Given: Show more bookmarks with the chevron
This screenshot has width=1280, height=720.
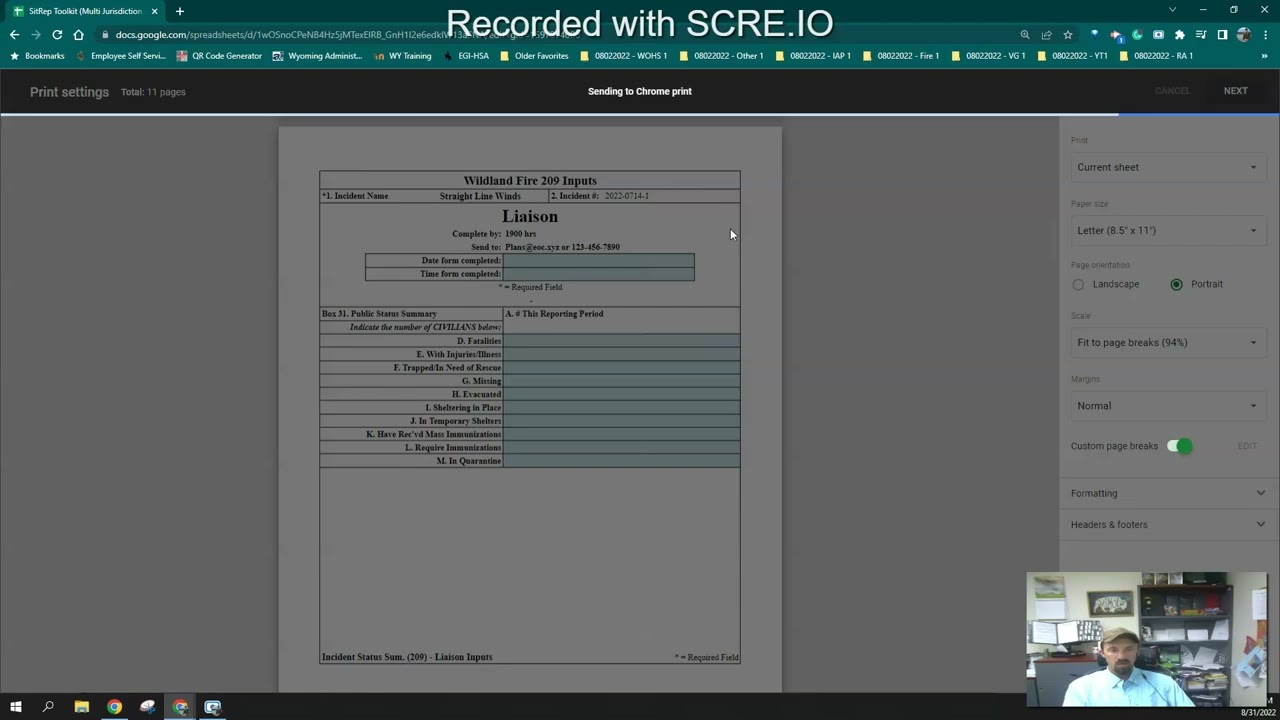Looking at the screenshot, I should [1264, 56].
